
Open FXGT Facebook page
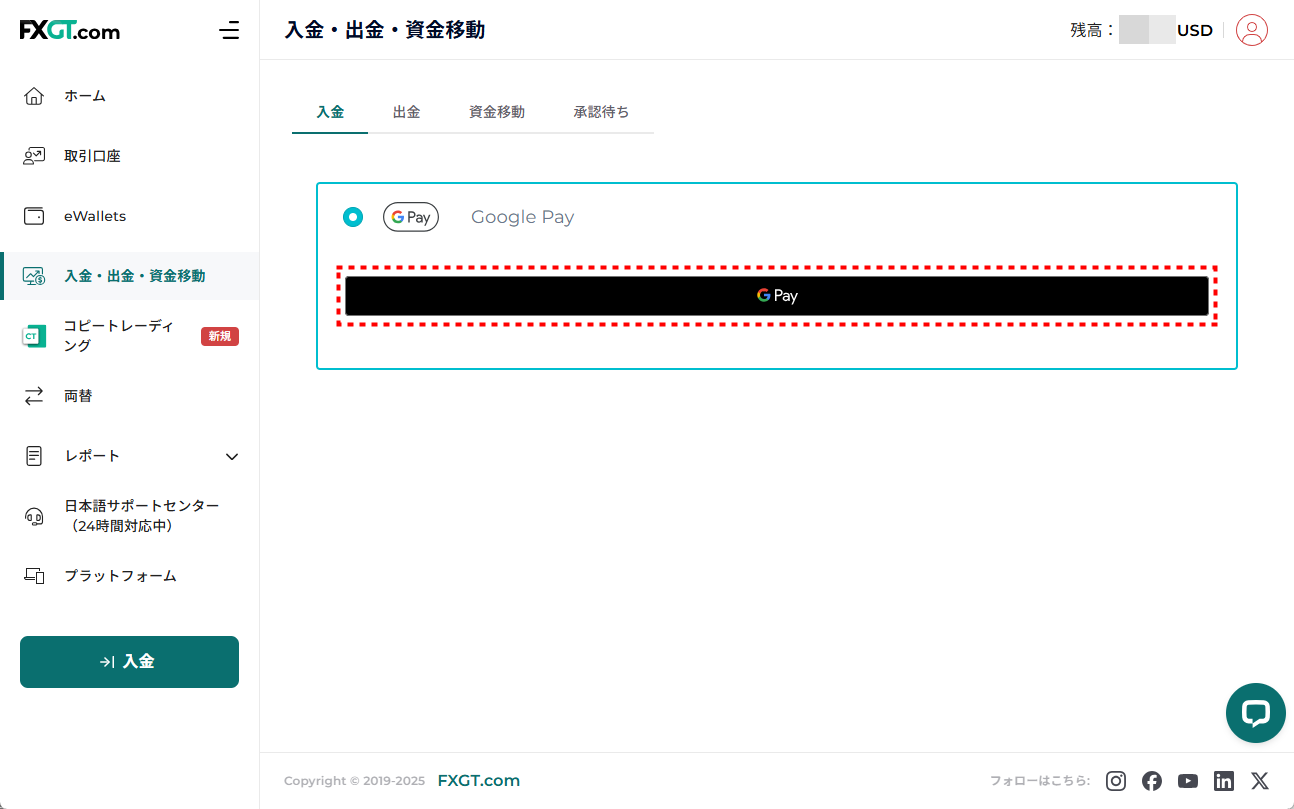[x=1152, y=781]
